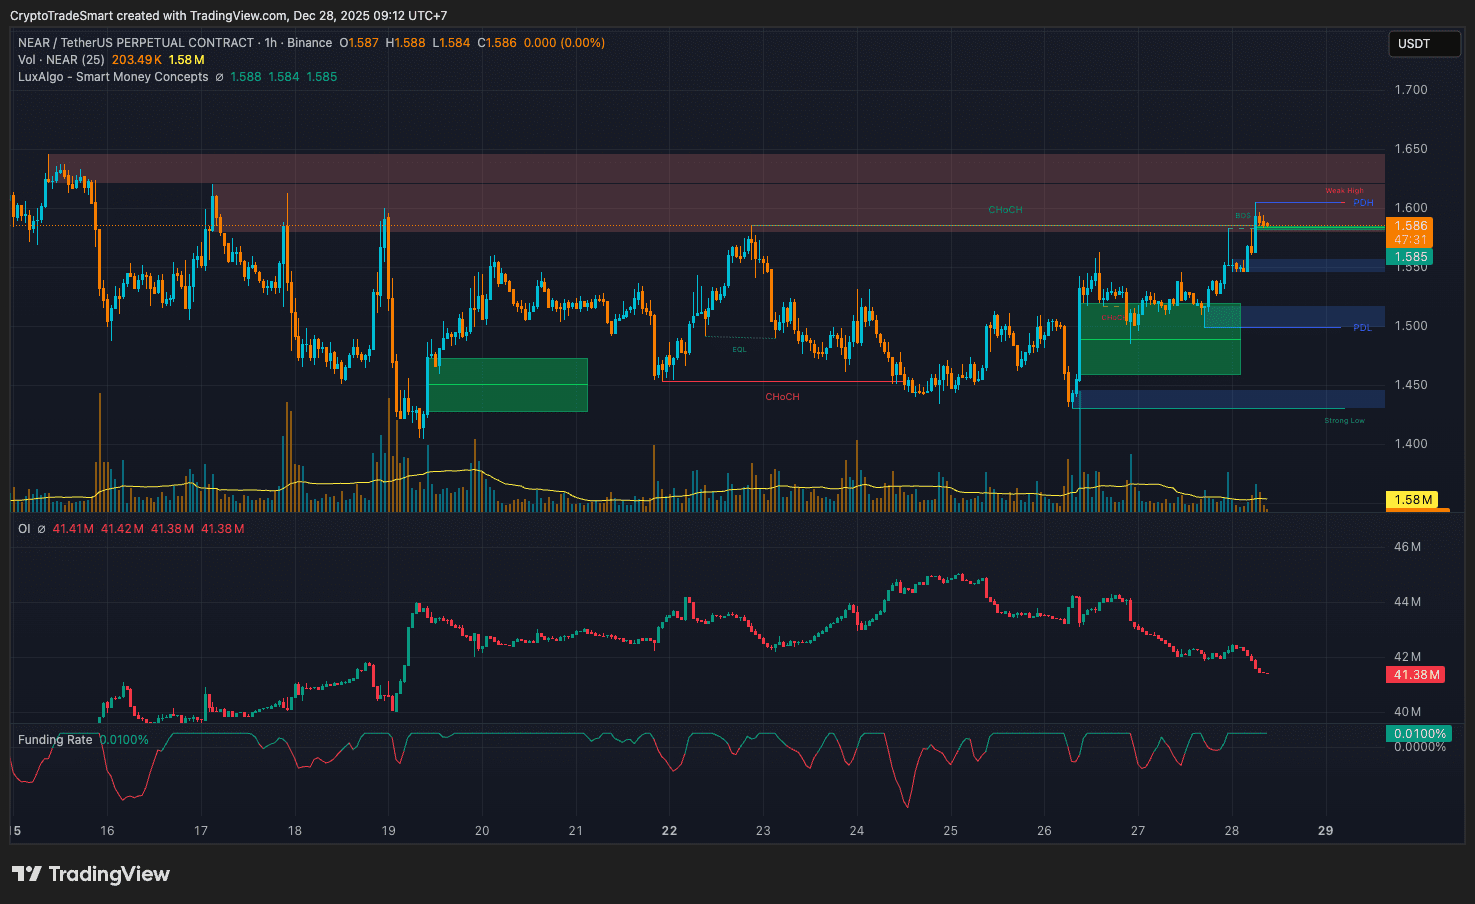Click the blue PDH level label
The width and height of the screenshot is (1475, 904).
pyautogui.click(x=1363, y=203)
